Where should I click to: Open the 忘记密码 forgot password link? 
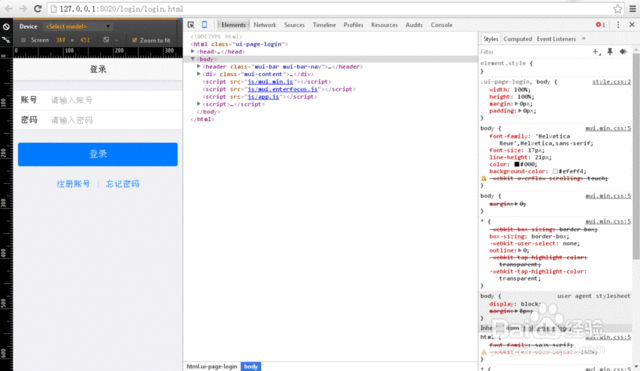point(122,184)
